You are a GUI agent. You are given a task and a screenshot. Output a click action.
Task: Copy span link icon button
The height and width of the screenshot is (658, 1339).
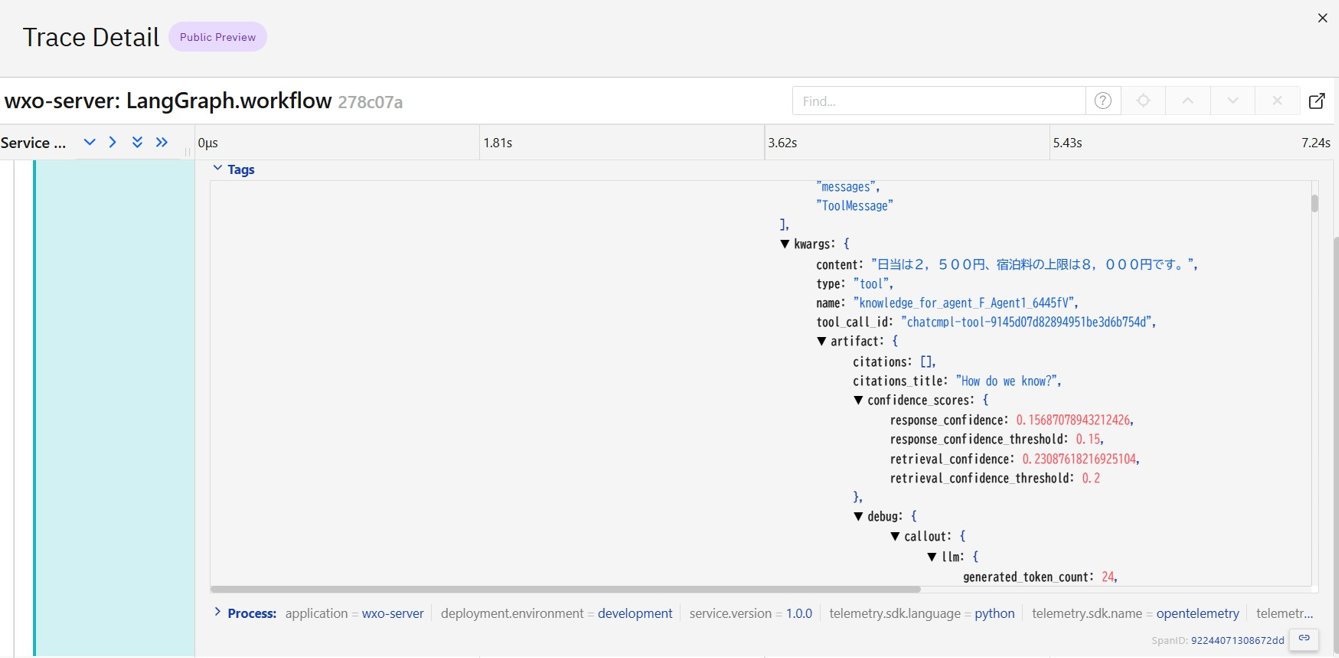(1304, 639)
